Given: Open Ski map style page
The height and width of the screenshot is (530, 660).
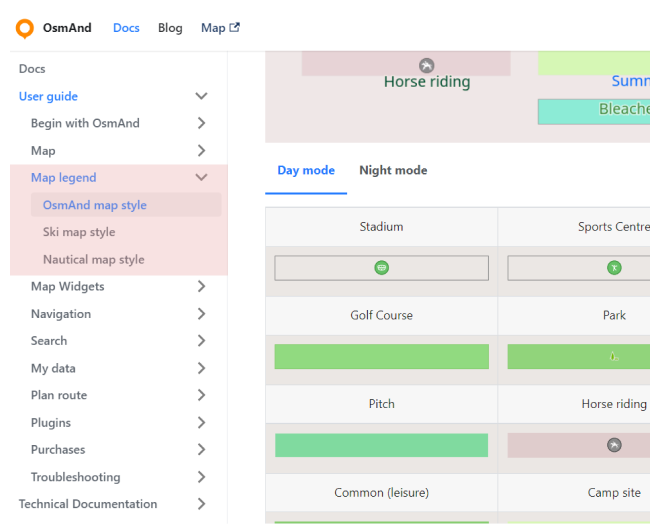Looking at the screenshot, I should [79, 232].
